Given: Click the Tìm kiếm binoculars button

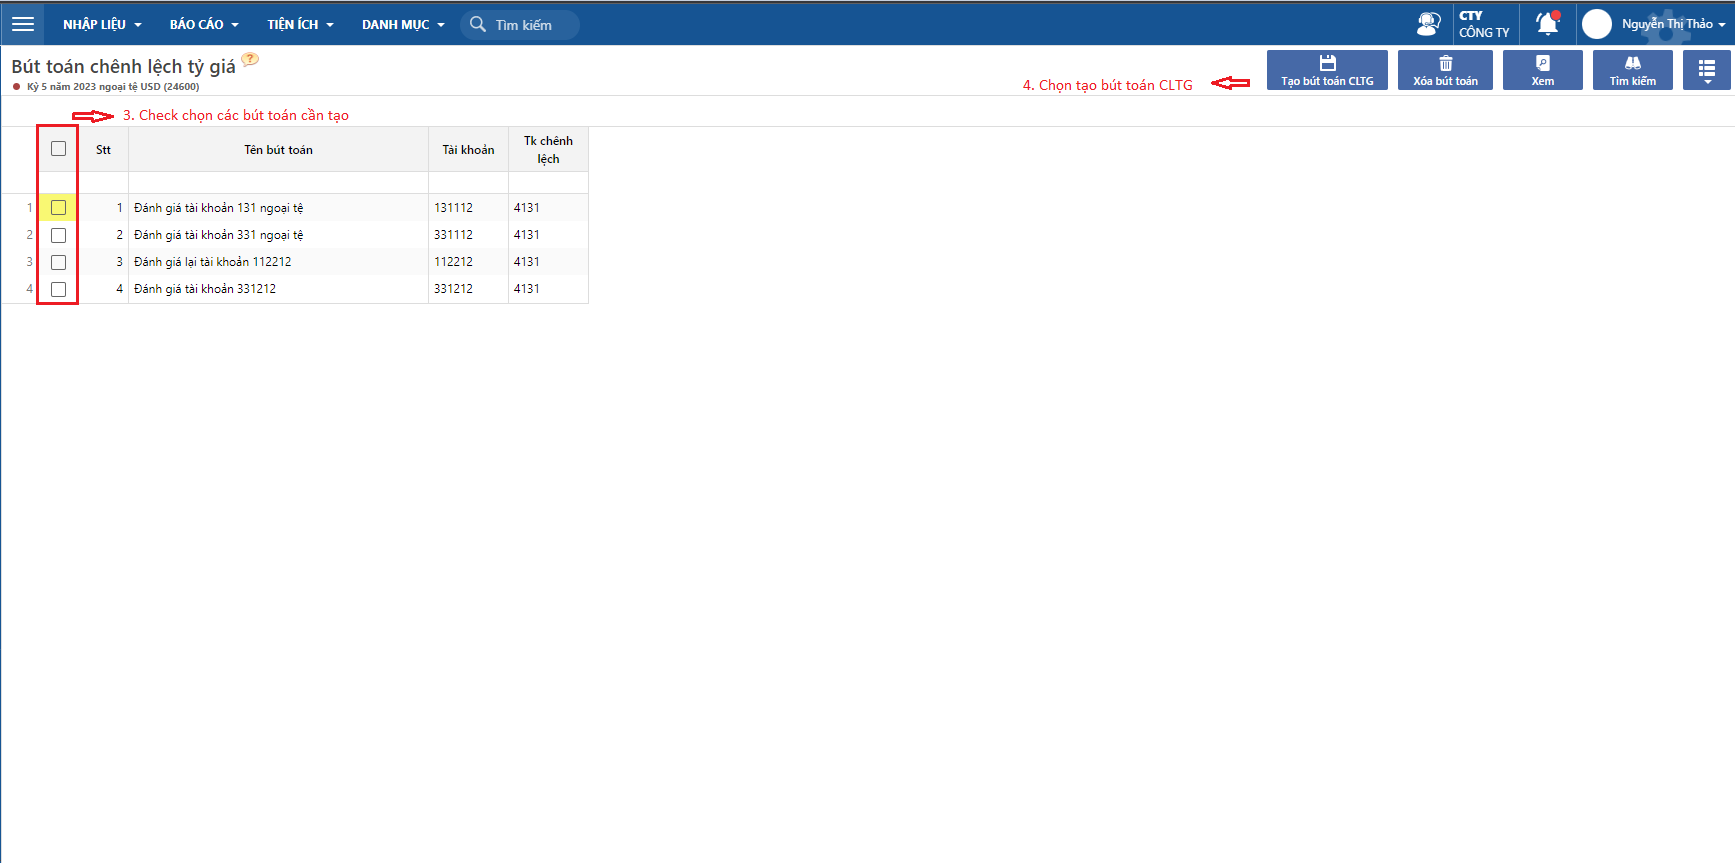Looking at the screenshot, I should point(1632,70).
